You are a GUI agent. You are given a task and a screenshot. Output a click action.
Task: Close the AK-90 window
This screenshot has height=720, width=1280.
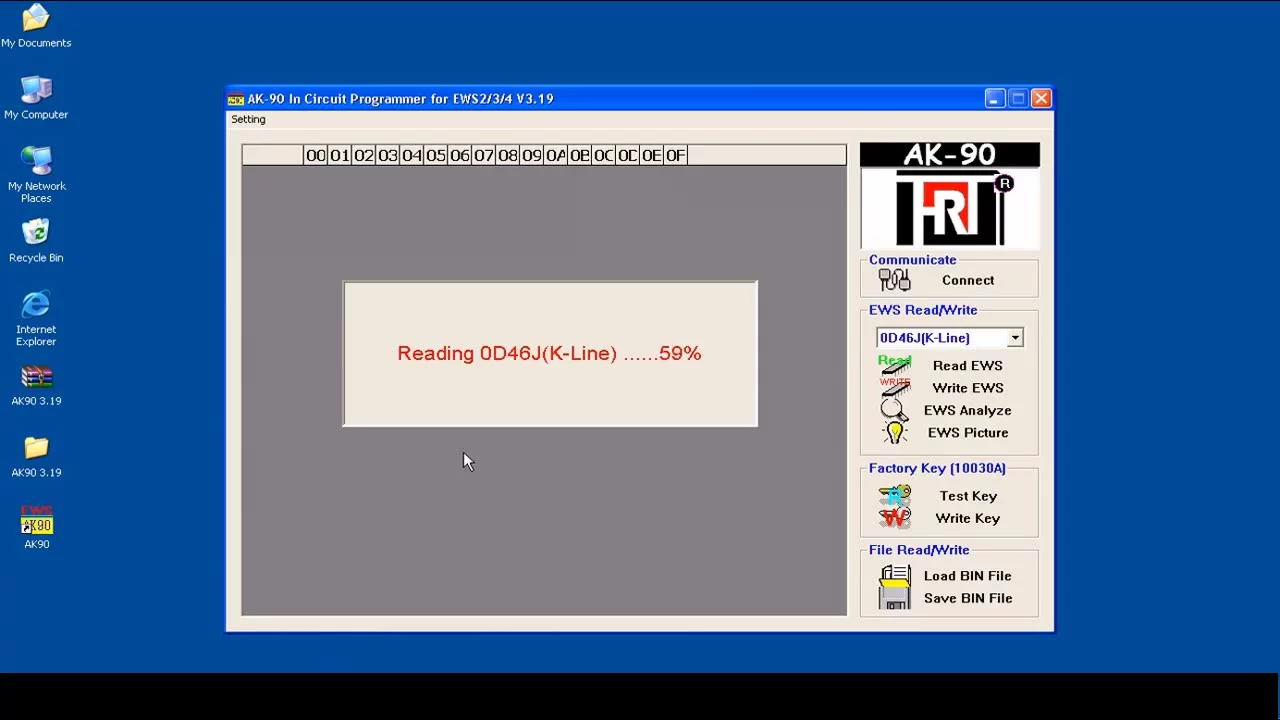click(x=1041, y=98)
